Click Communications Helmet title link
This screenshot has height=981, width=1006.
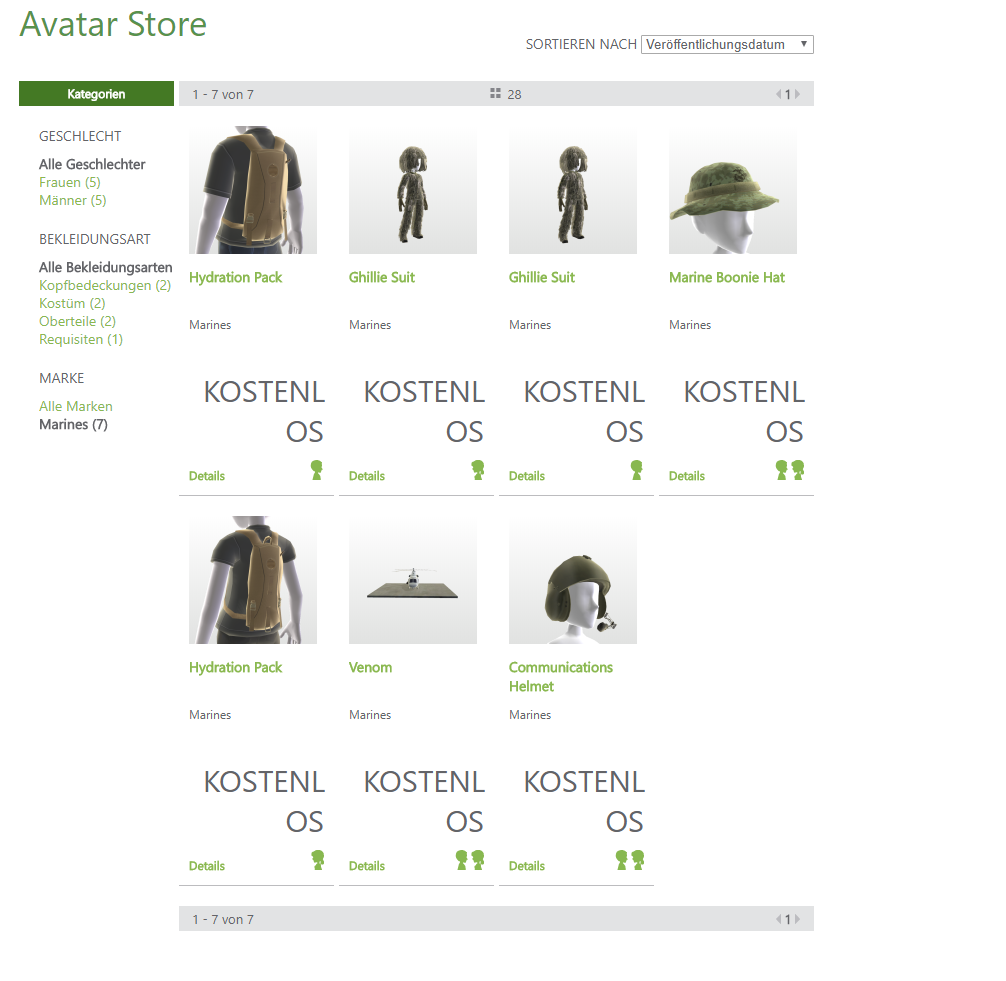[561, 676]
